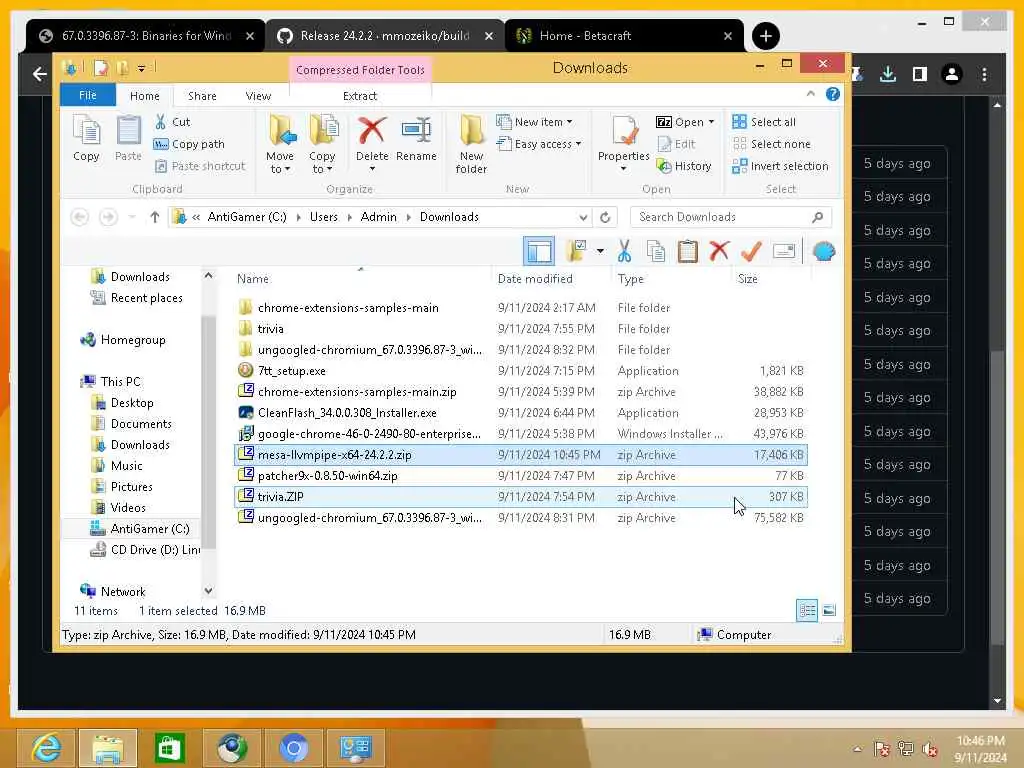Click the New folder ribbon icon
Viewport: 1024px width, 768px height.
[x=471, y=144]
